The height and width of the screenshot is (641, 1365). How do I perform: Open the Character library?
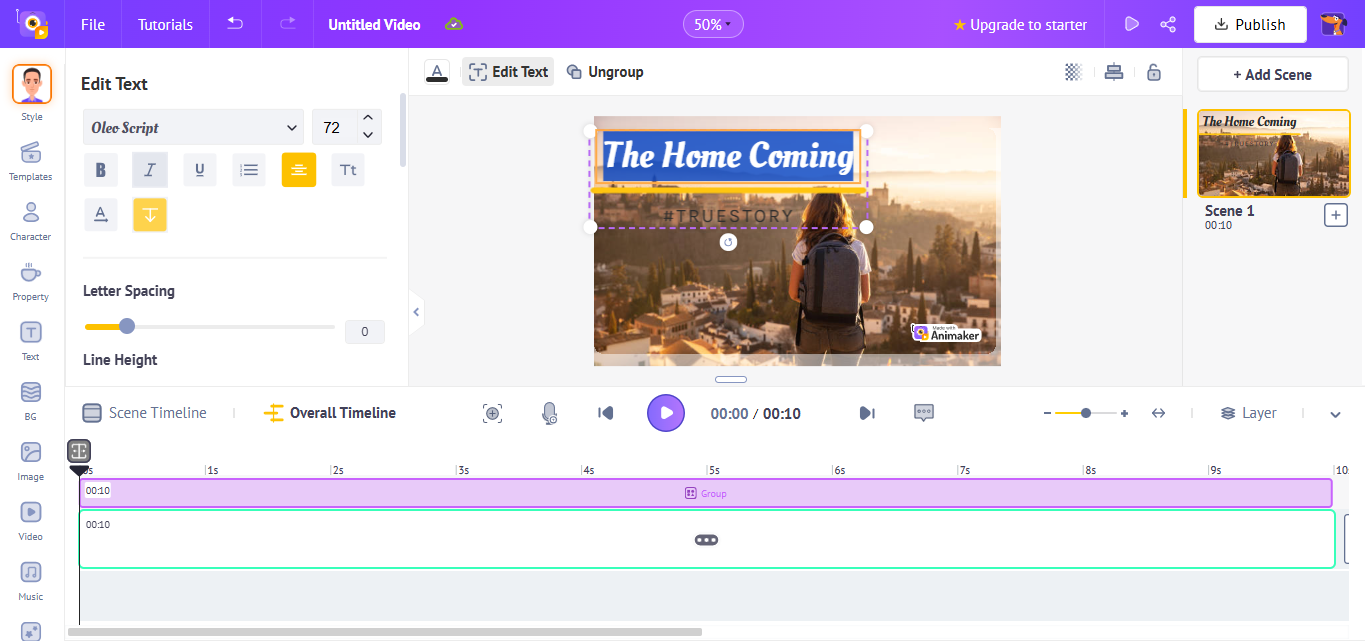[x=31, y=220]
